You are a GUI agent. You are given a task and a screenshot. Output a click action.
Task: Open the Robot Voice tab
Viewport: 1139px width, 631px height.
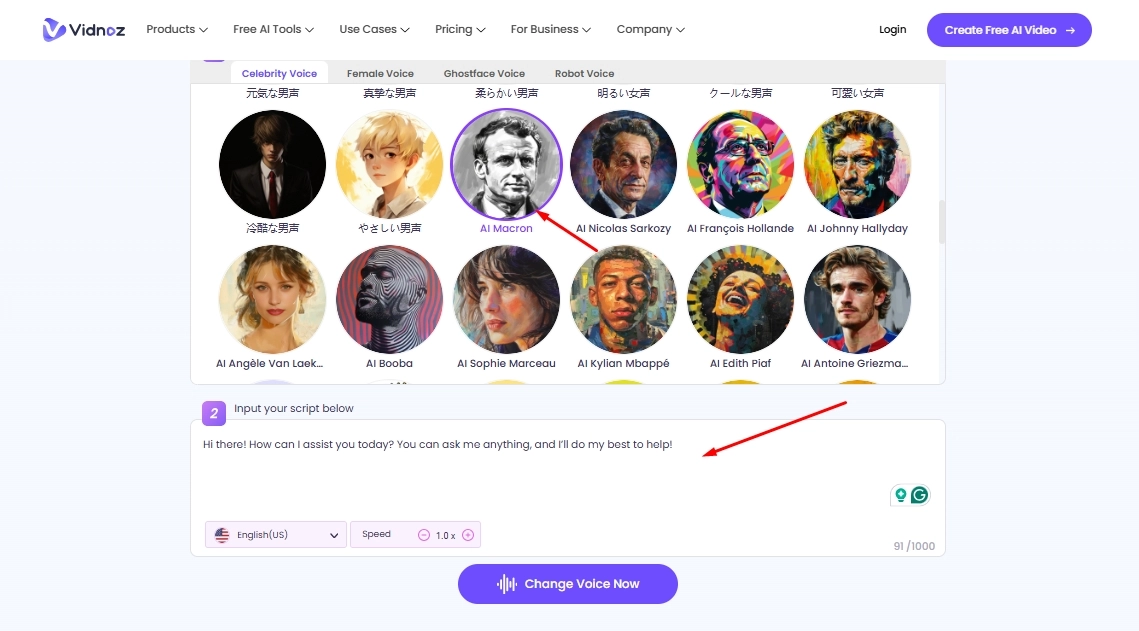584,72
